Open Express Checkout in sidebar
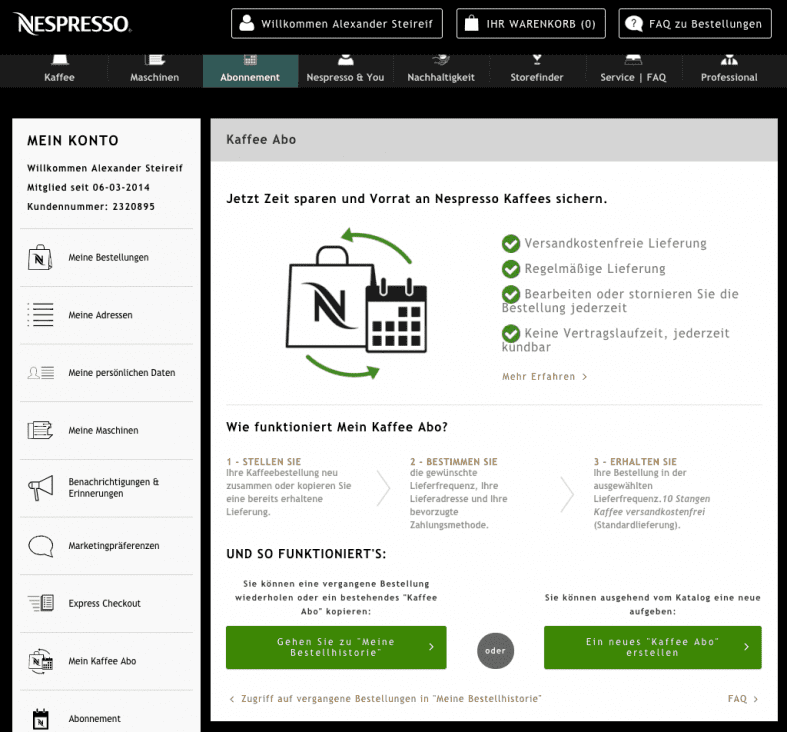787x732 pixels. click(106, 603)
